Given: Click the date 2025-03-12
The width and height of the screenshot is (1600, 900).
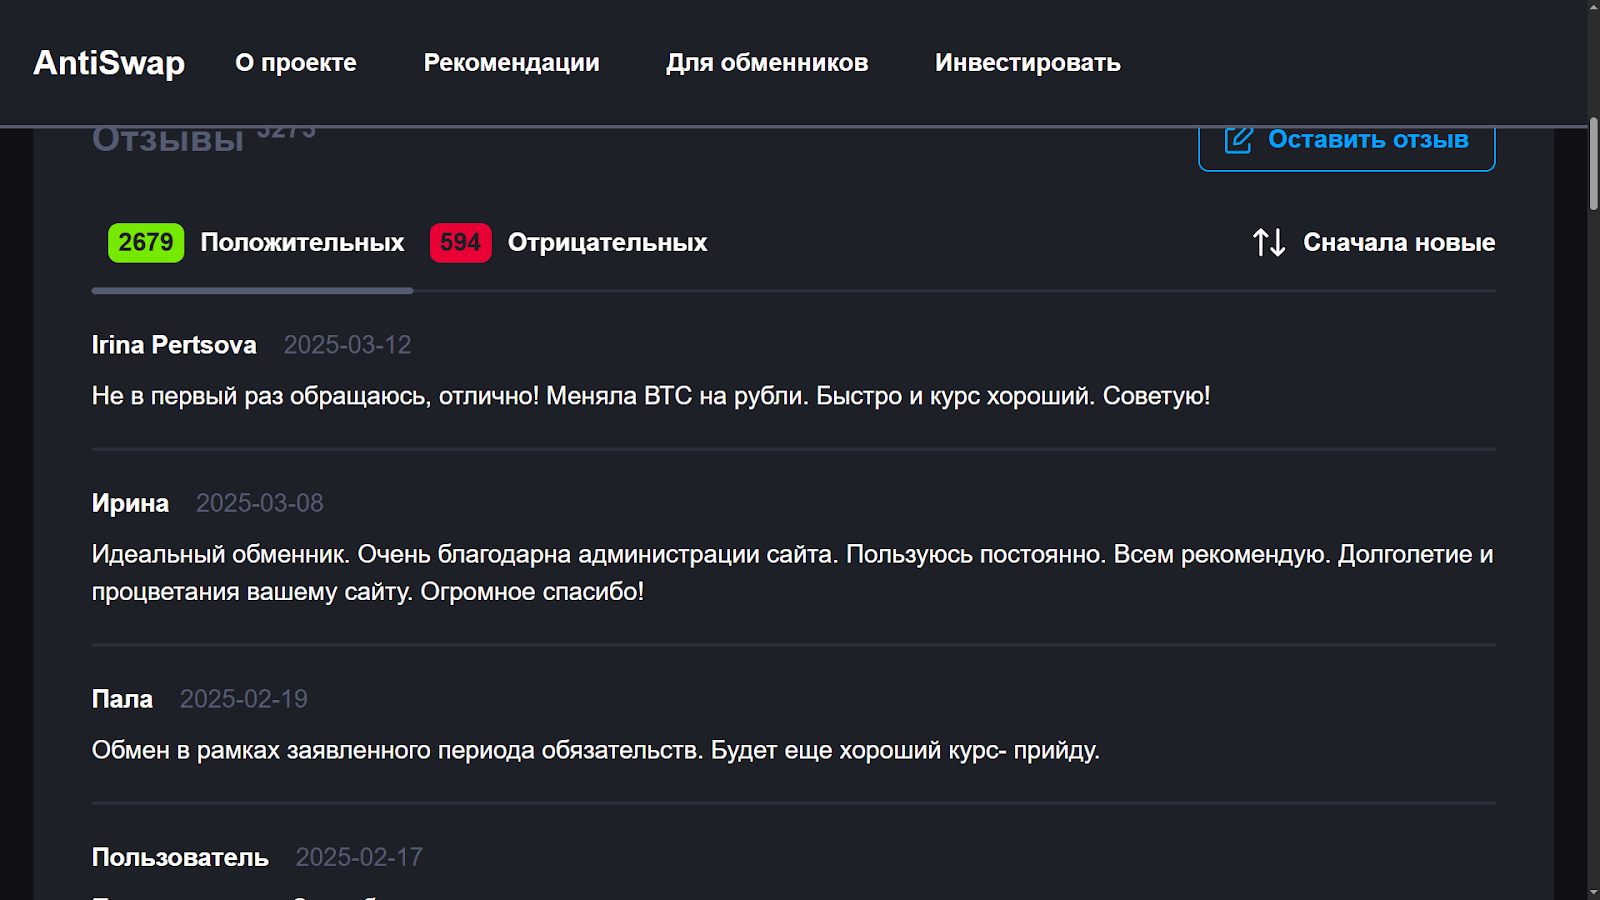Looking at the screenshot, I should click(347, 345).
